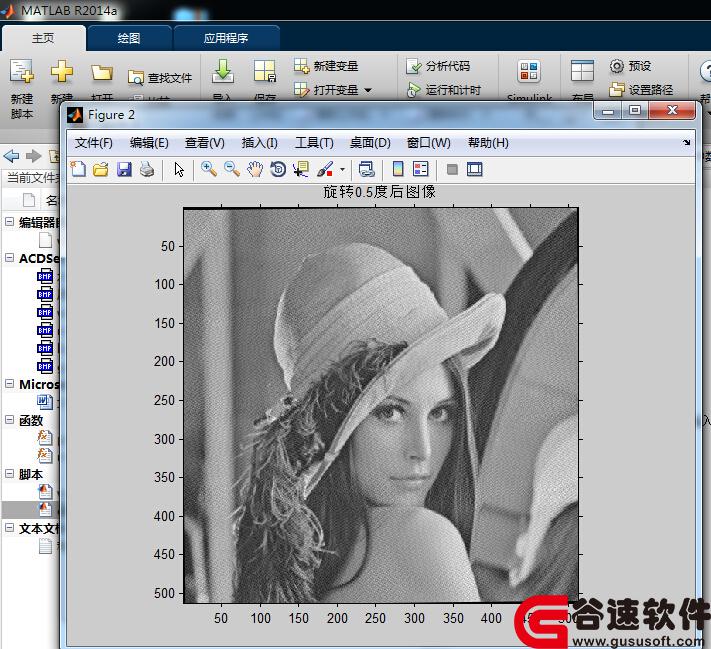
Task: Select the Rotate 3D tool
Action: pos(278,170)
